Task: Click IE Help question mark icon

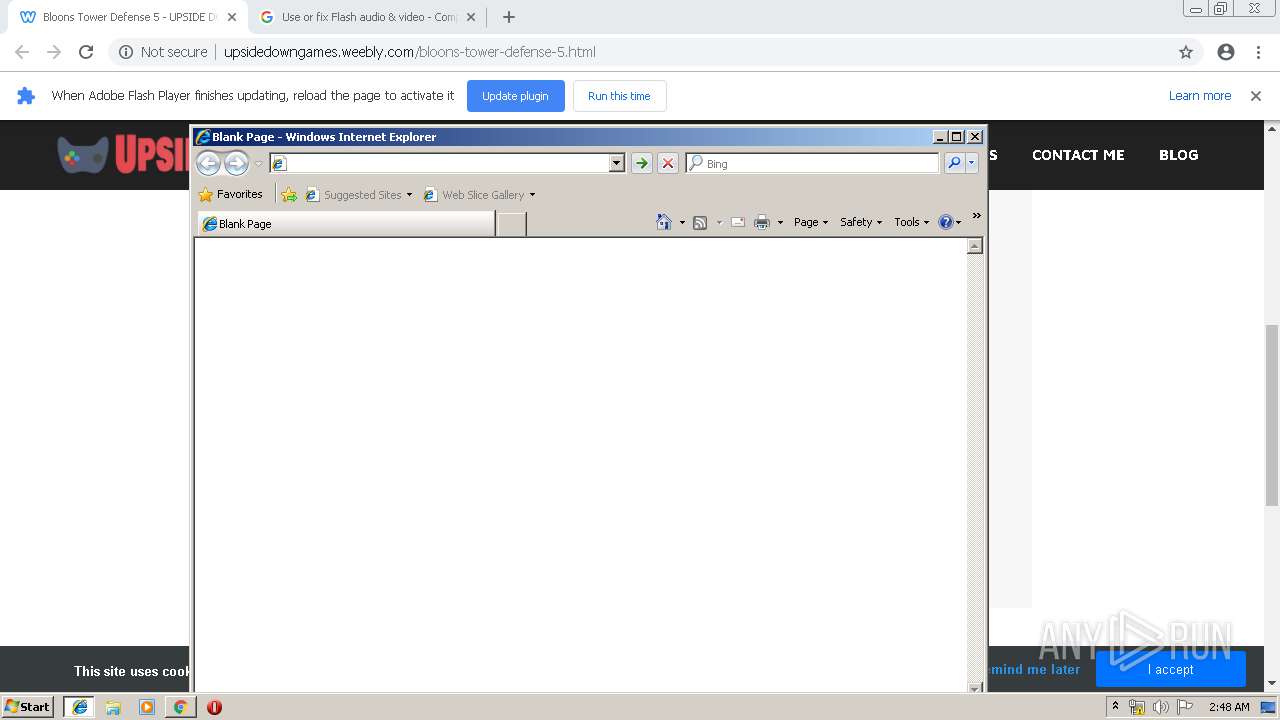Action: [x=946, y=222]
